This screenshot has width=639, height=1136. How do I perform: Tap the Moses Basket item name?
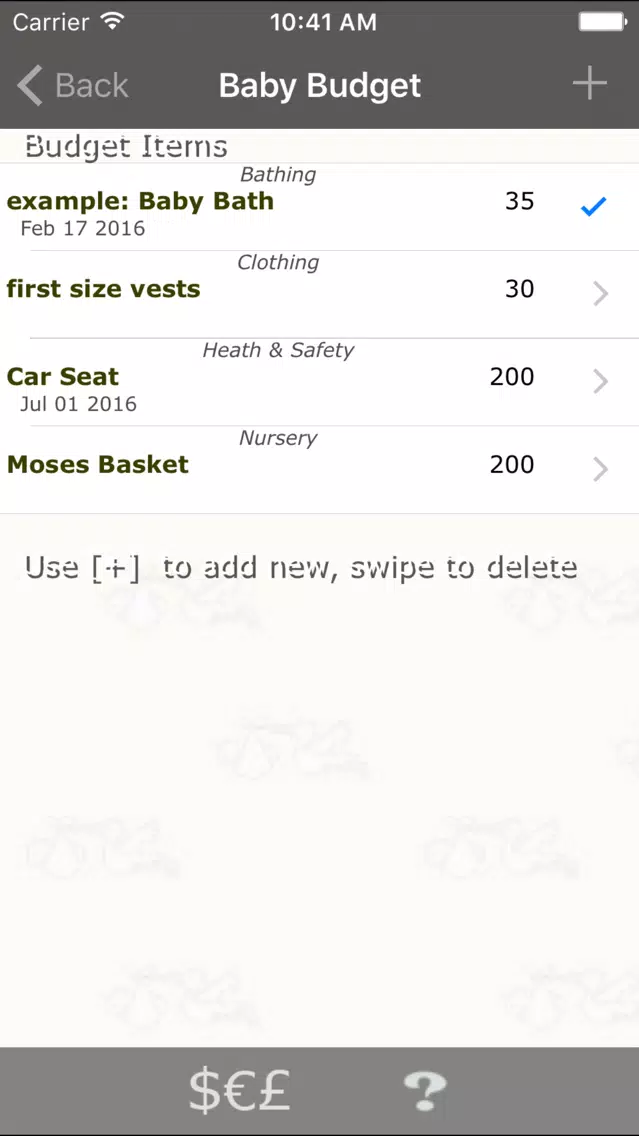pyautogui.click(x=98, y=464)
